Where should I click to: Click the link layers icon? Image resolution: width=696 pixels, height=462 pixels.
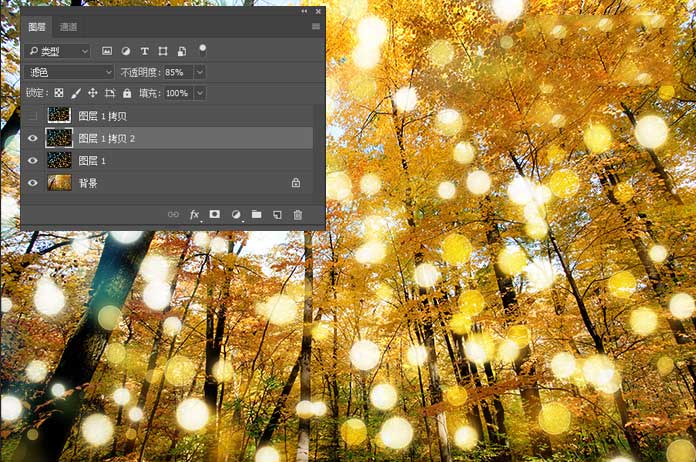tap(173, 215)
